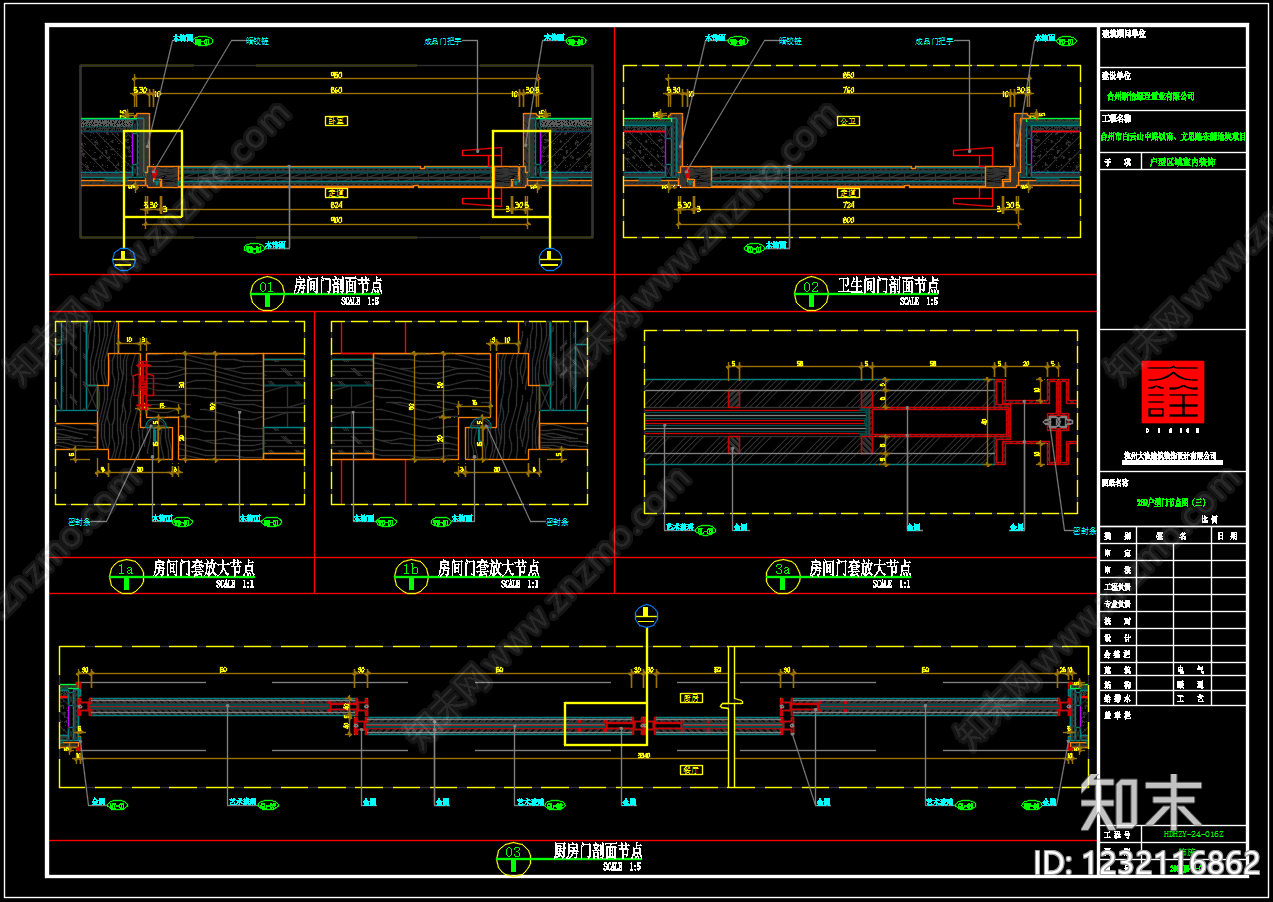Image resolution: width=1273 pixels, height=902 pixels.
Task: Select the 房间门套放大节点 title beside bubble 3a
Action: click(x=860, y=568)
